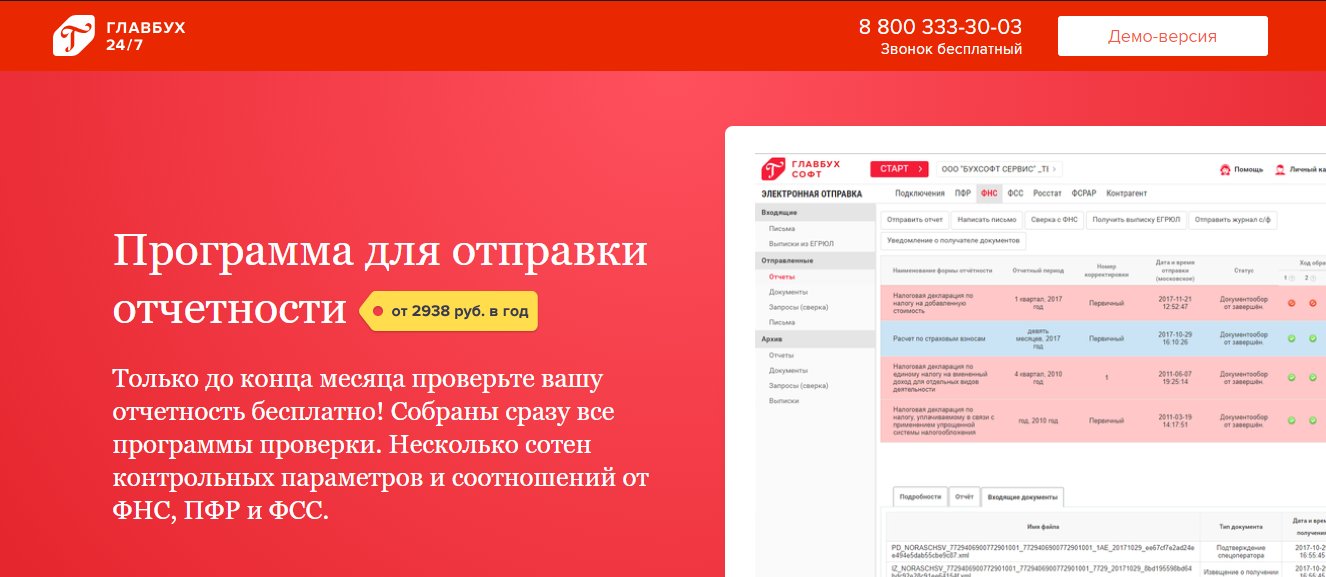Click the Личный кабинет user icon
1326x577 pixels.
pyautogui.click(x=1280, y=170)
